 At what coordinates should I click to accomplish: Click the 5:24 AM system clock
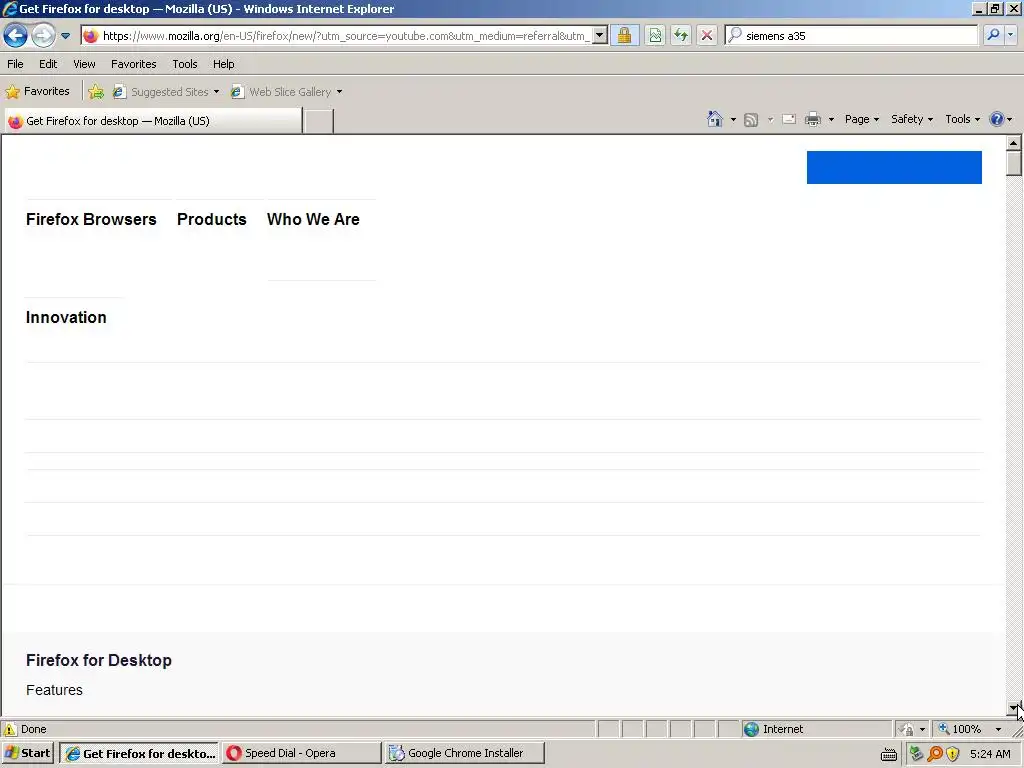990,754
